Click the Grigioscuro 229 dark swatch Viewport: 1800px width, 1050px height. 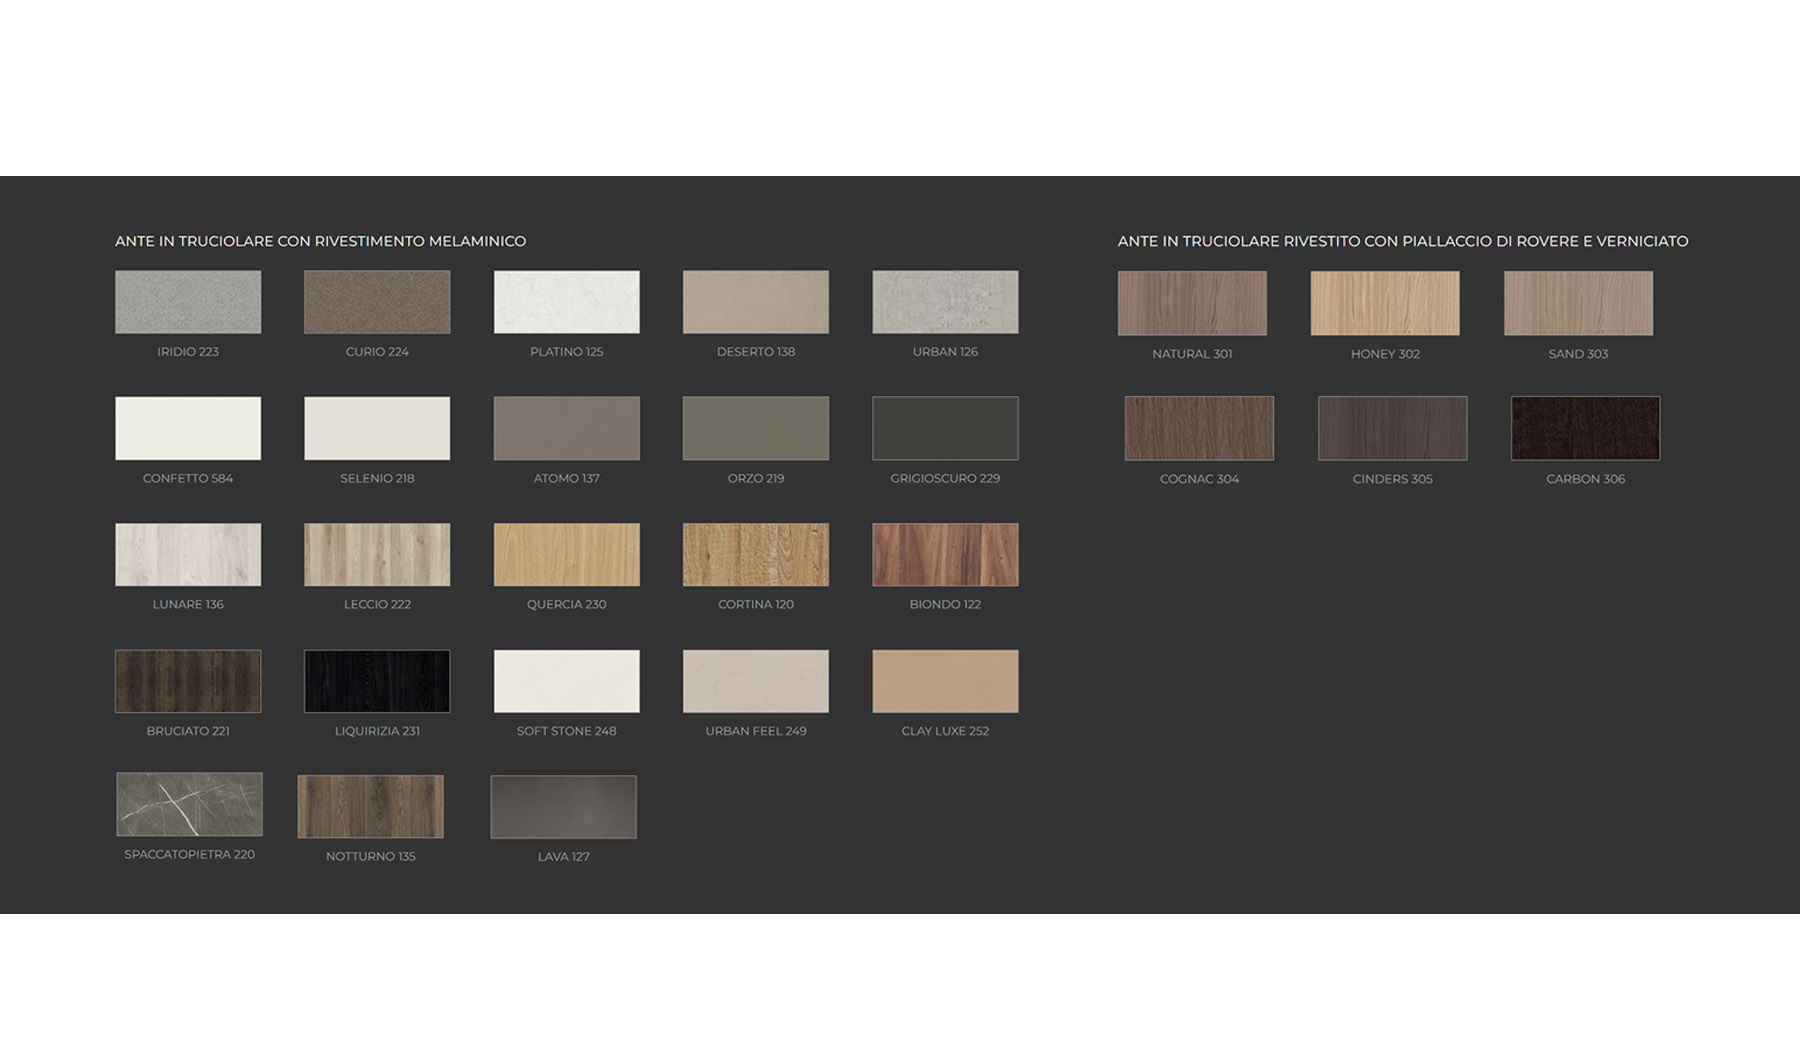[945, 428]
